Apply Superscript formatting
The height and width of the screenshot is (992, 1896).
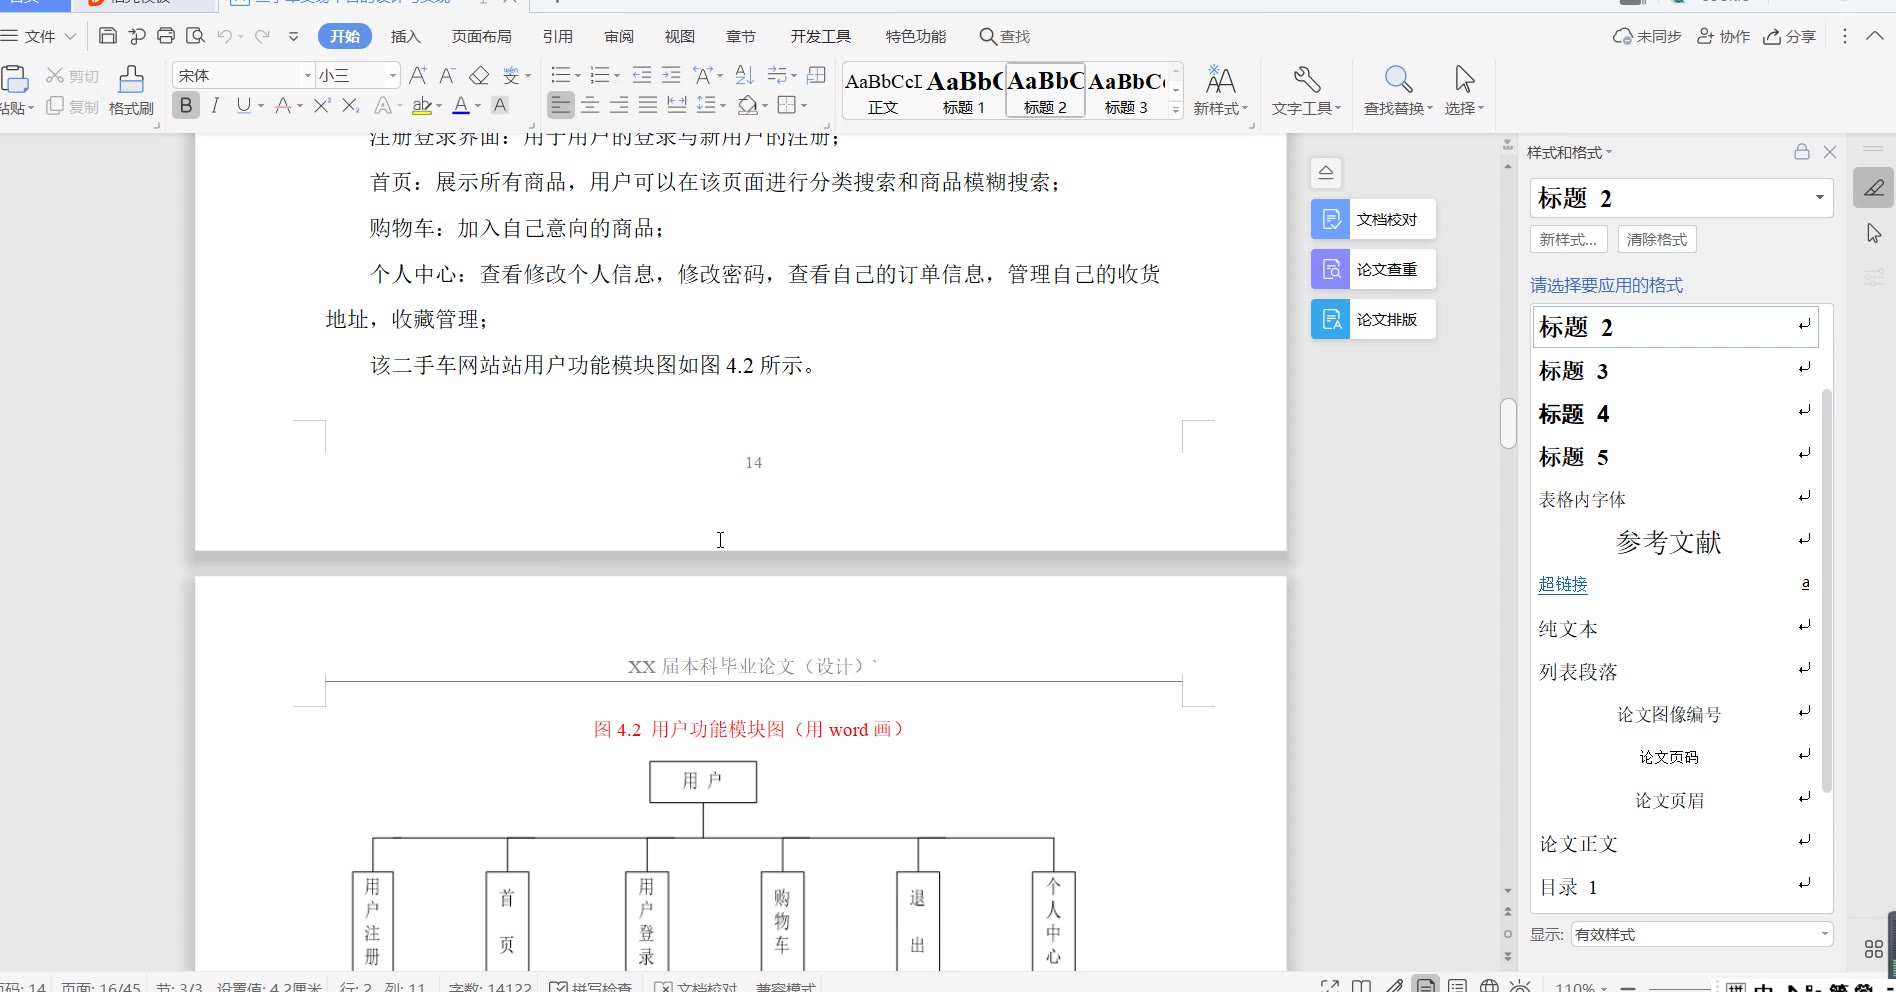click(322, 105)
